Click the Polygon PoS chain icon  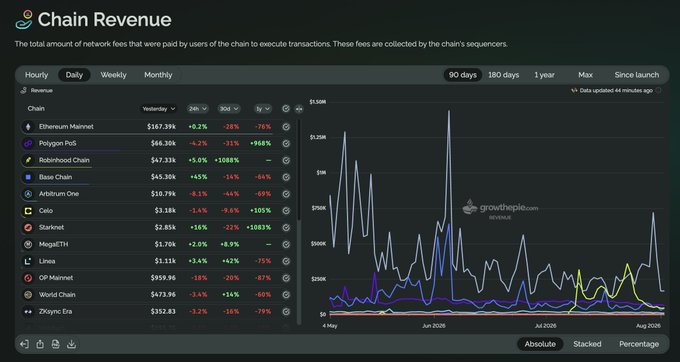click(29, 143)
